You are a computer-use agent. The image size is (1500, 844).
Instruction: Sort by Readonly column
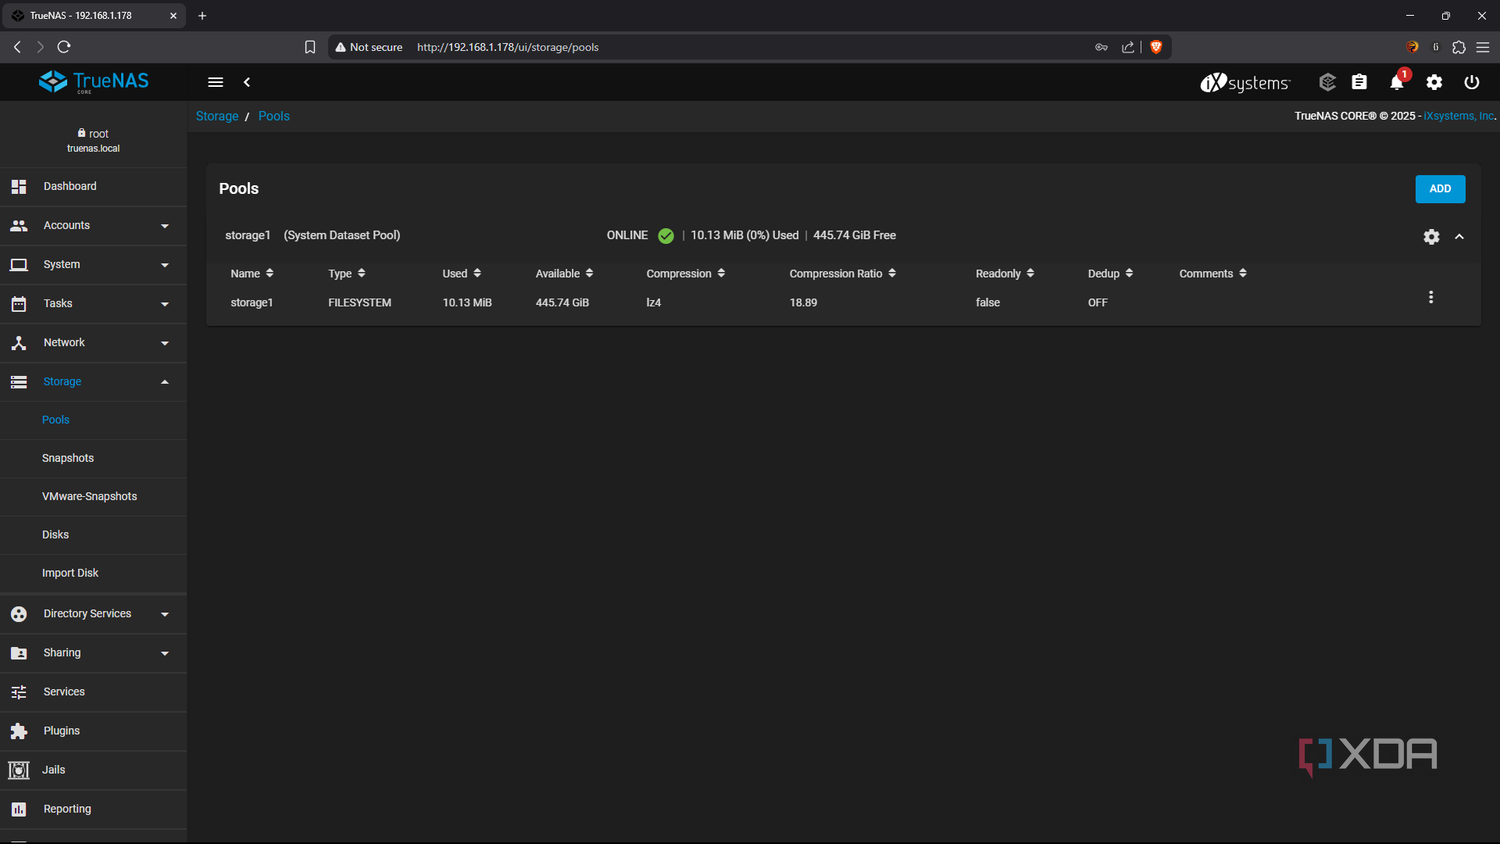point(1005,274)
